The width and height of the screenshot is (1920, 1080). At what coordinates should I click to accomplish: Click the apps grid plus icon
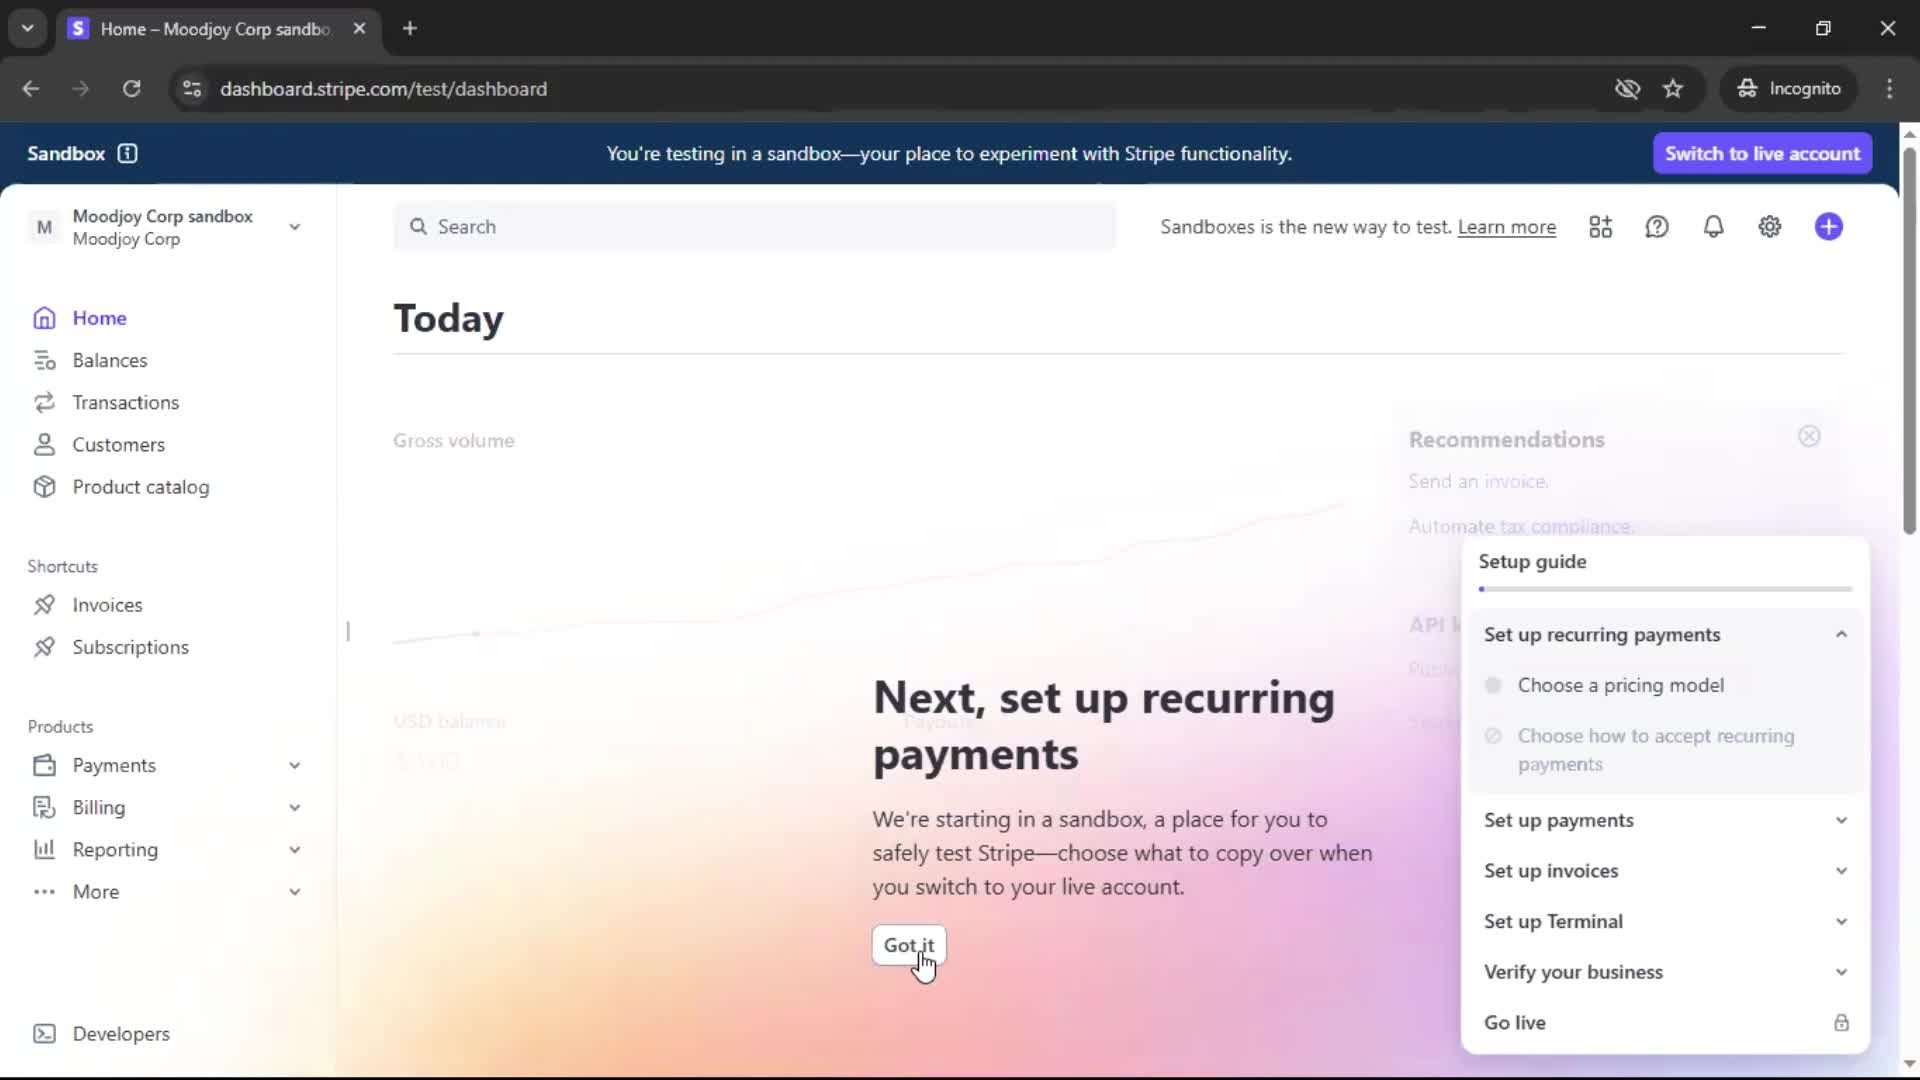coord(1600,227)
